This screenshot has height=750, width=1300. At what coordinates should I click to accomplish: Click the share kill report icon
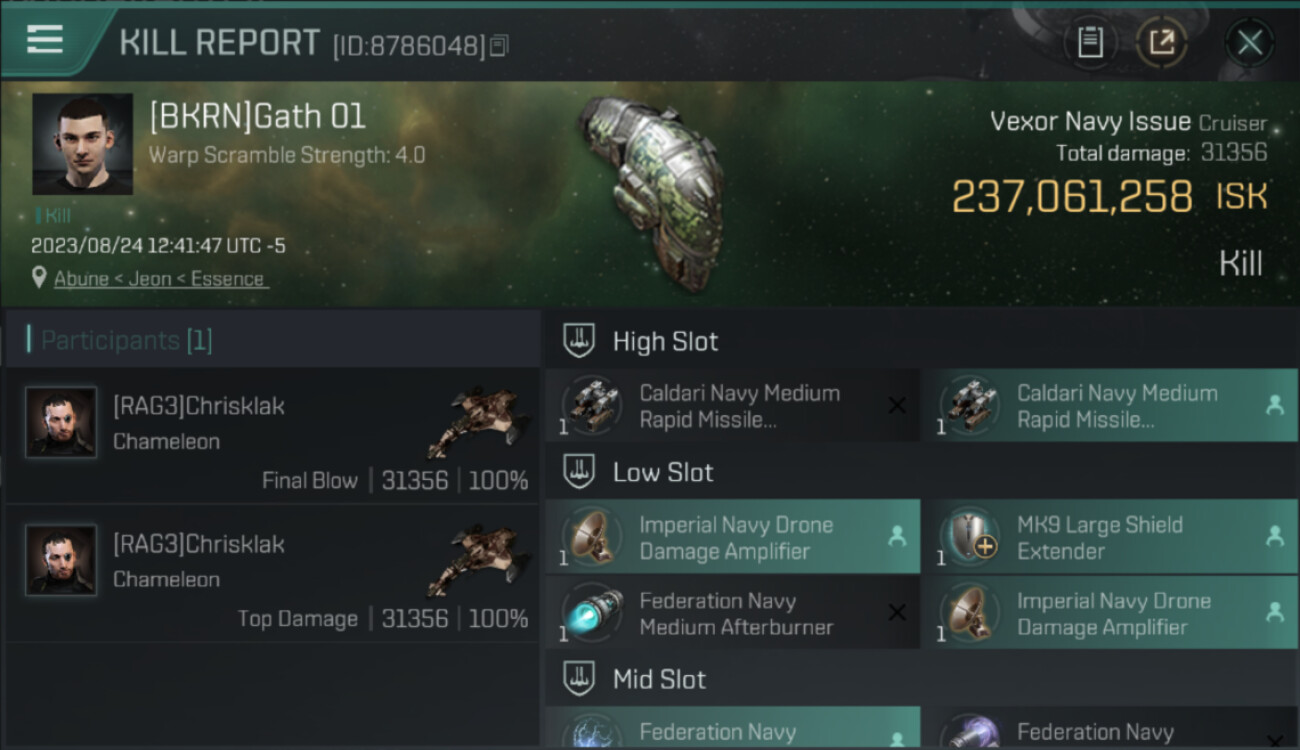[1161, 43]
